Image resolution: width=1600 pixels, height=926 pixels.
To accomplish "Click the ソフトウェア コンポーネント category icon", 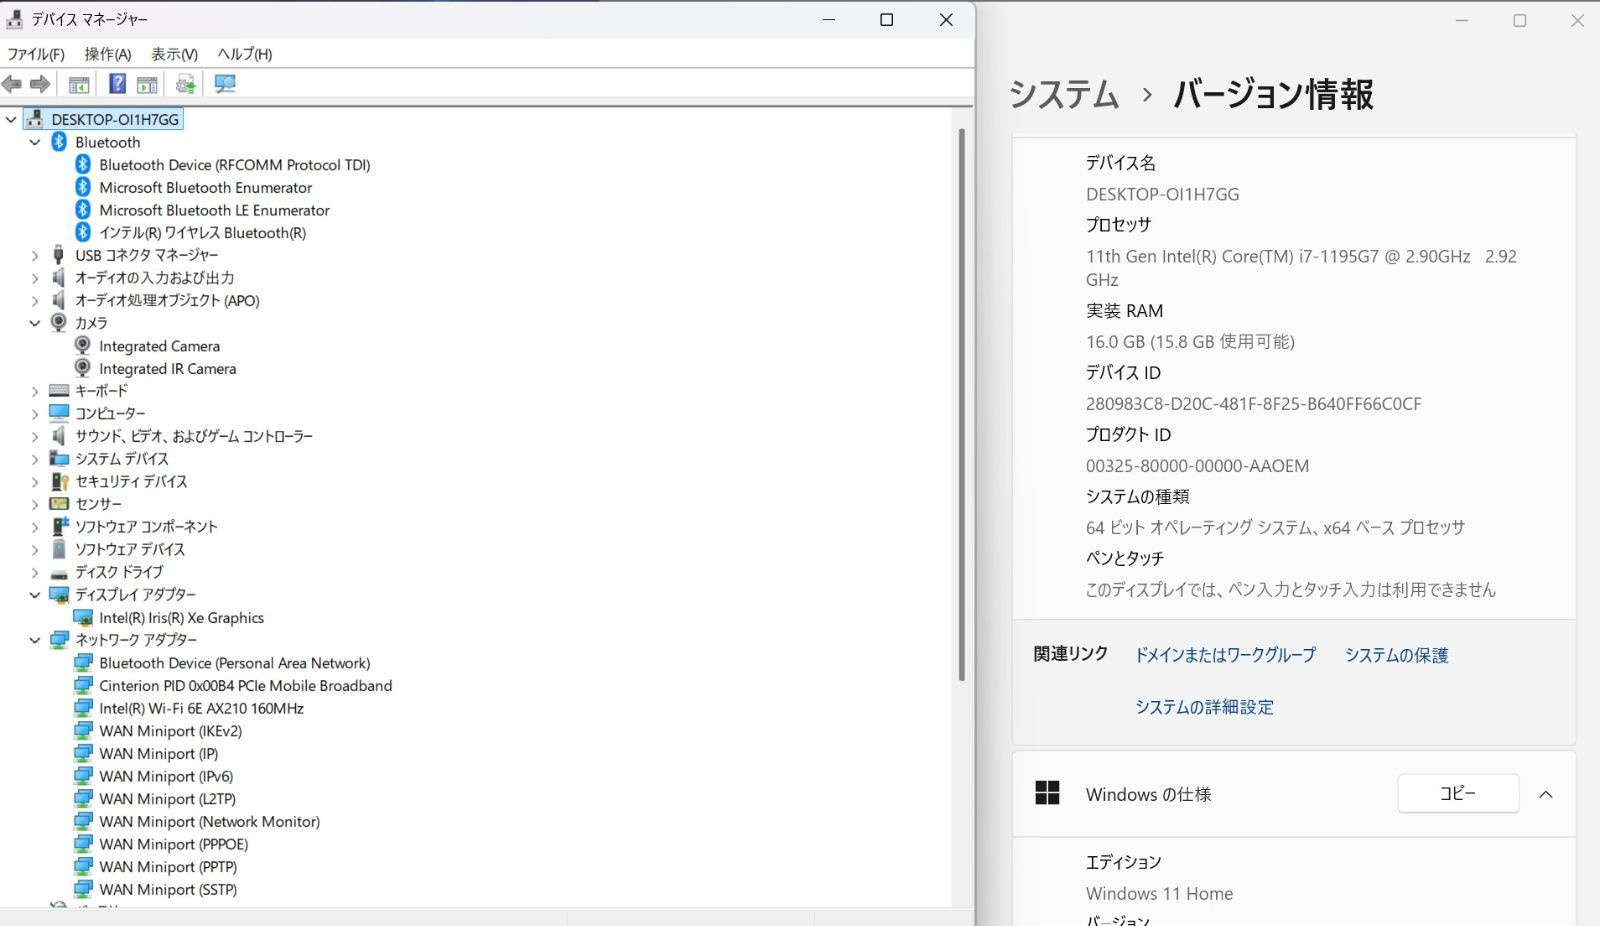I will coord(59,526).
